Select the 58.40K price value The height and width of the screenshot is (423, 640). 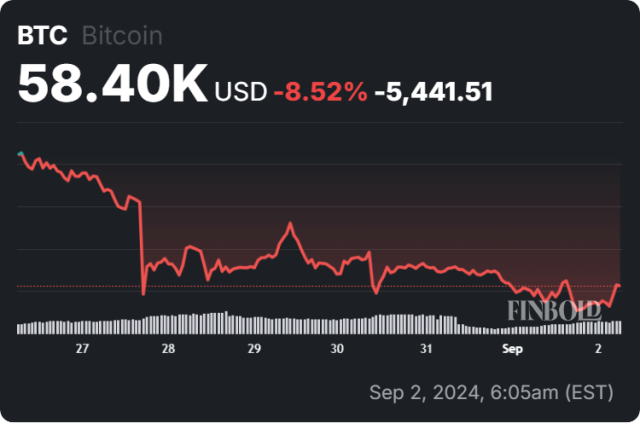pyautogui.click(x=111, y=86)
